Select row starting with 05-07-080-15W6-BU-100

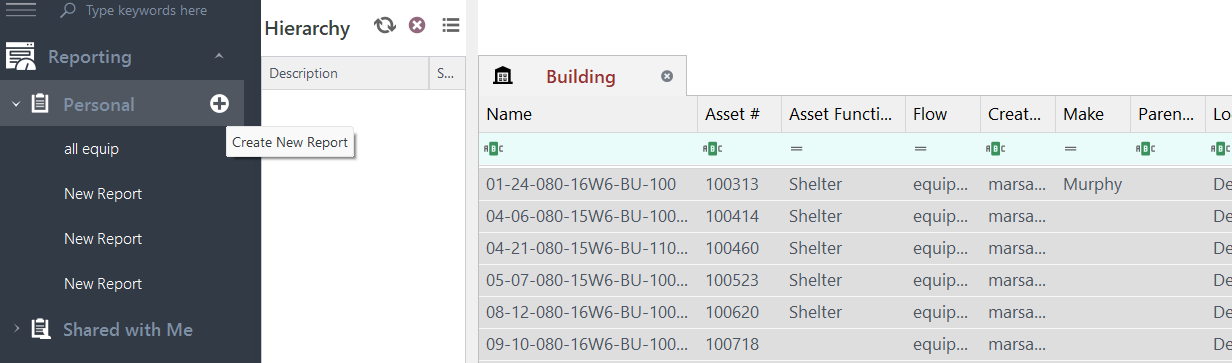click(x=855, y=280)
